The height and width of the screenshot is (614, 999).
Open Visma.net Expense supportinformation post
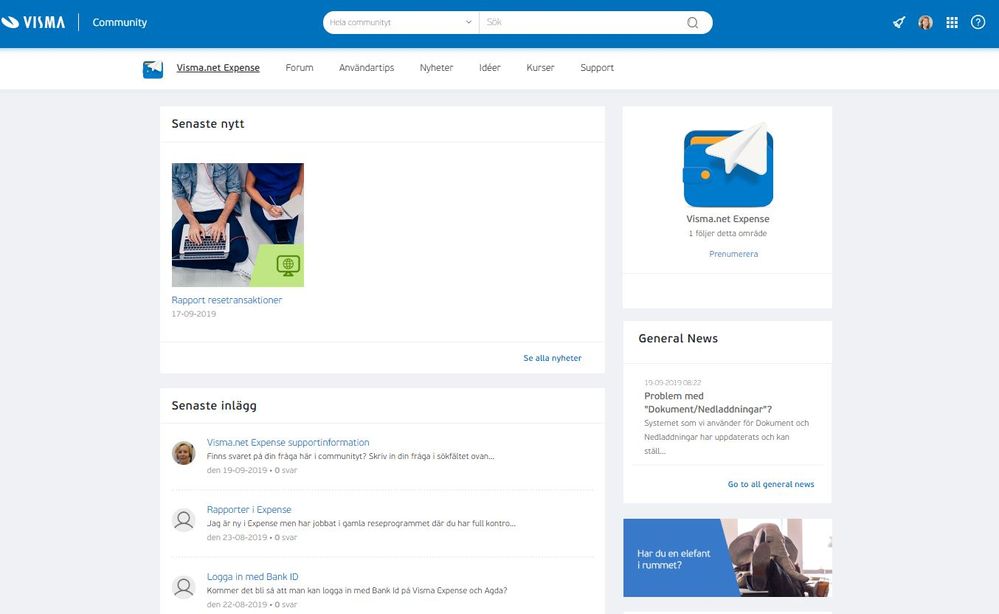coord(288,442)
